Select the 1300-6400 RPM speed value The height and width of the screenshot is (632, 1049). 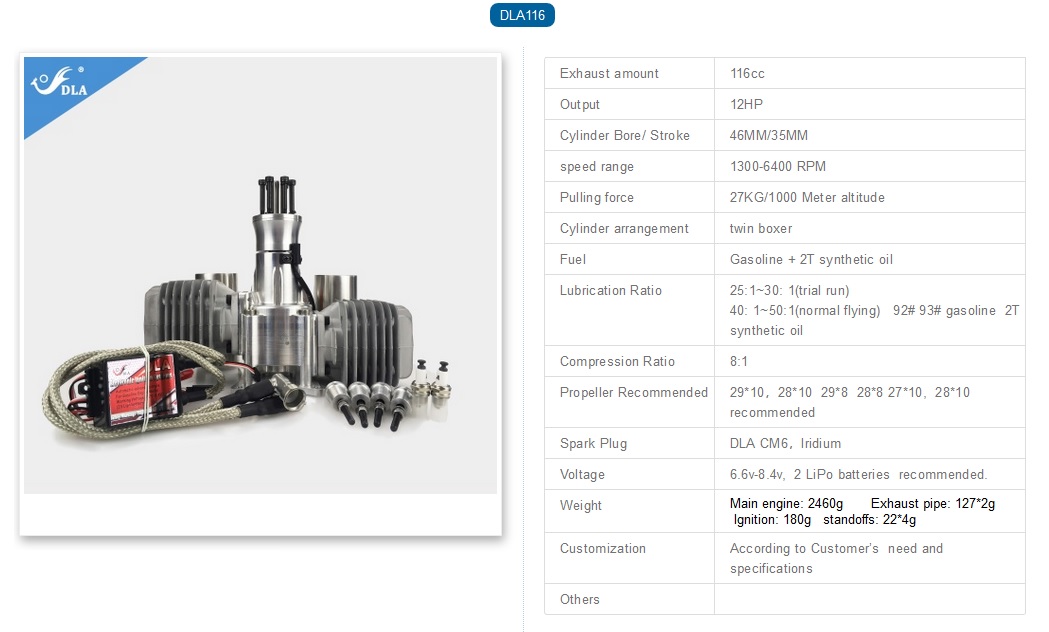[x=777, y=167]
